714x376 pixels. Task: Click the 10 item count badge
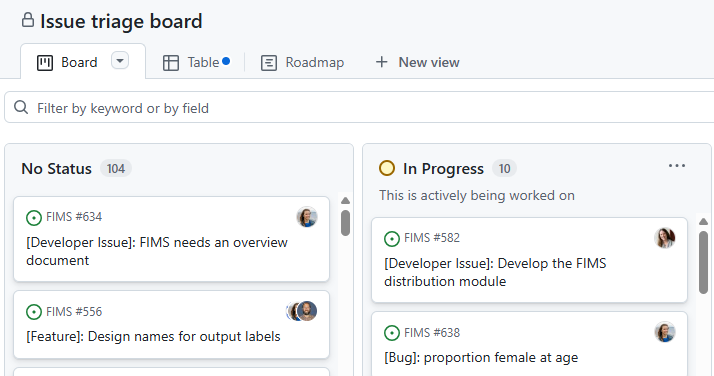point(504,169)
